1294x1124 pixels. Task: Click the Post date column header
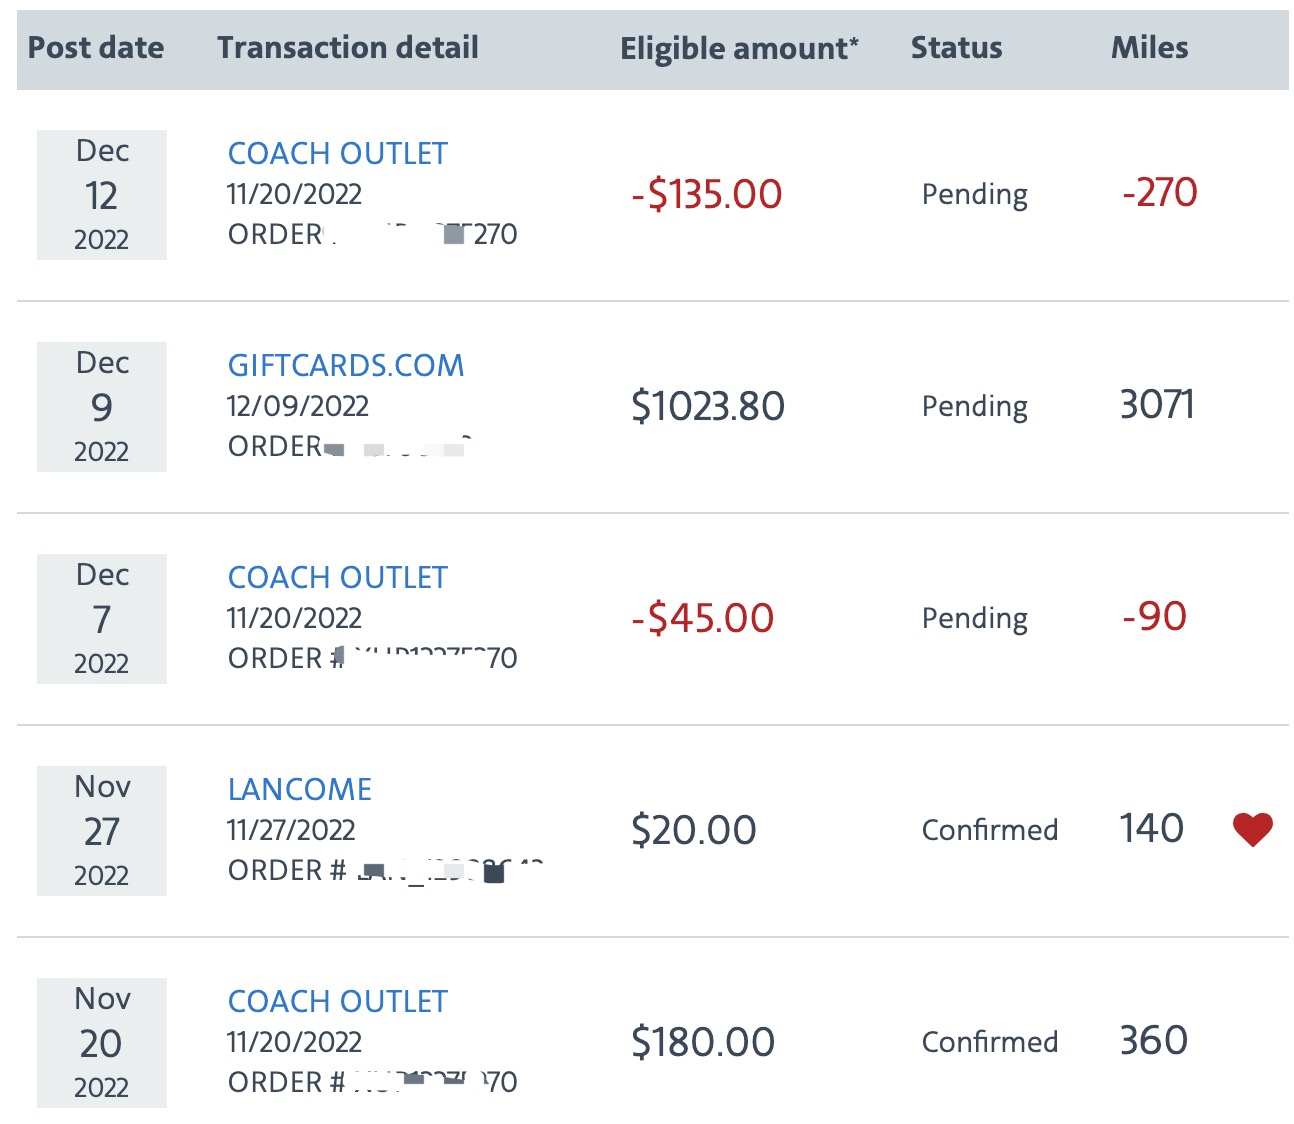pos(96,47)
